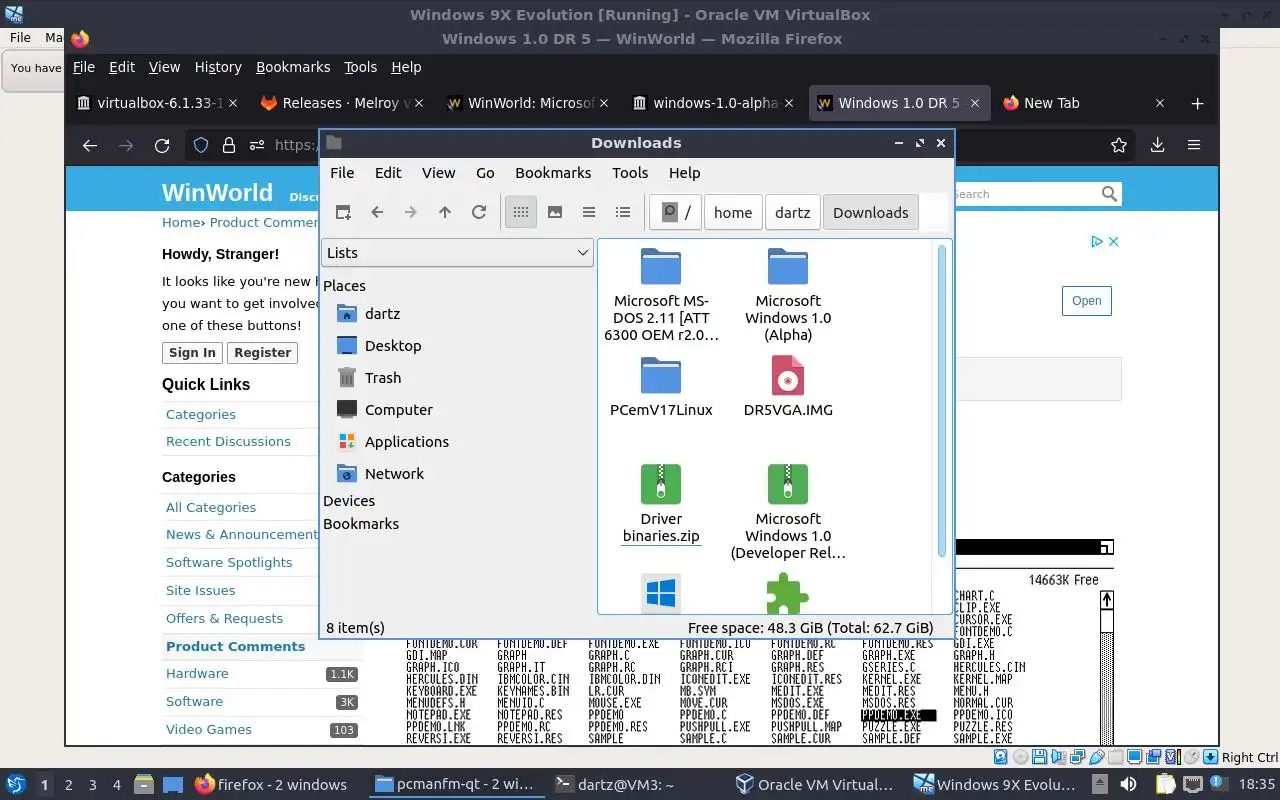The width and height of the screenshot is (1280, 800).
Task: Select Microsoft MS-DOS 2.11 folder
Action: [661, 295]
